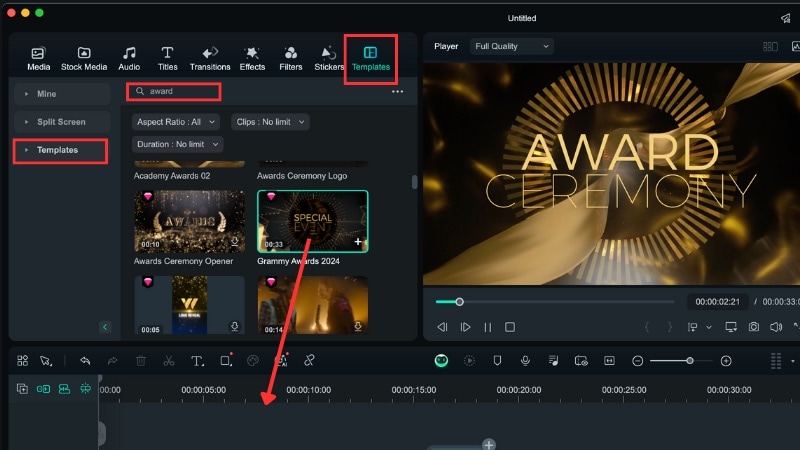Open the Stock Media tab
This screenshot has width=800, height=450.
pyautogui.click(x=84, y=59)
